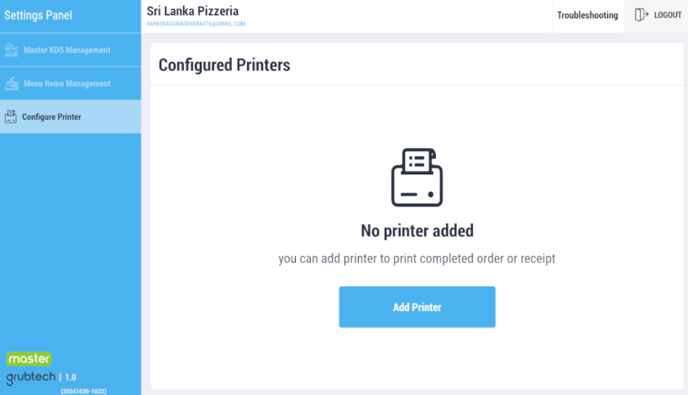Click the account email address link
The height and width of the screenshot is (395, 688).
196,24
